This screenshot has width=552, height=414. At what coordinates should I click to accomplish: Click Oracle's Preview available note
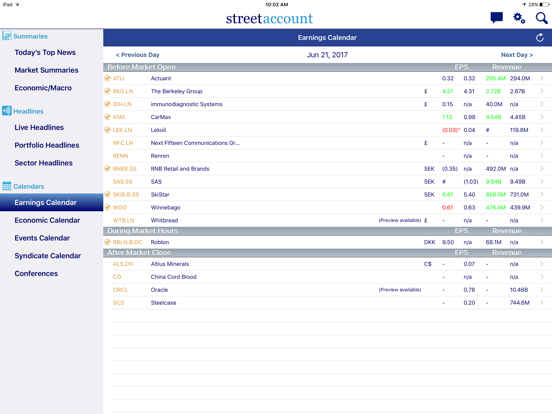[x=400, y=290]
